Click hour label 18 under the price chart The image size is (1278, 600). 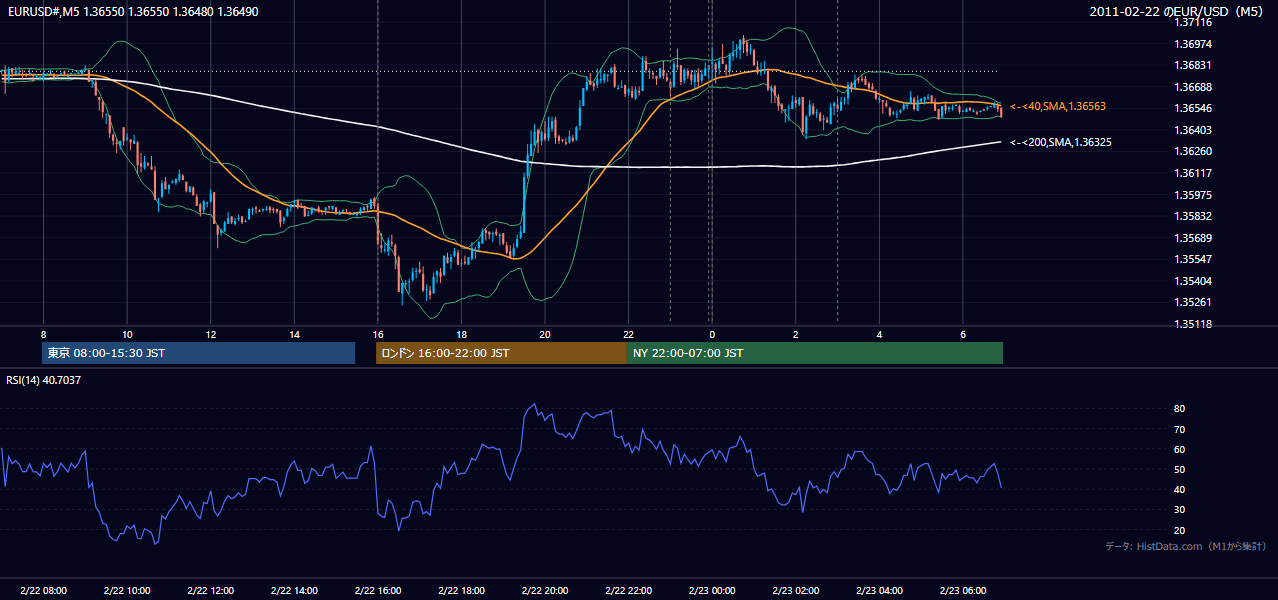pyautogui.click(x=462, y=334)
